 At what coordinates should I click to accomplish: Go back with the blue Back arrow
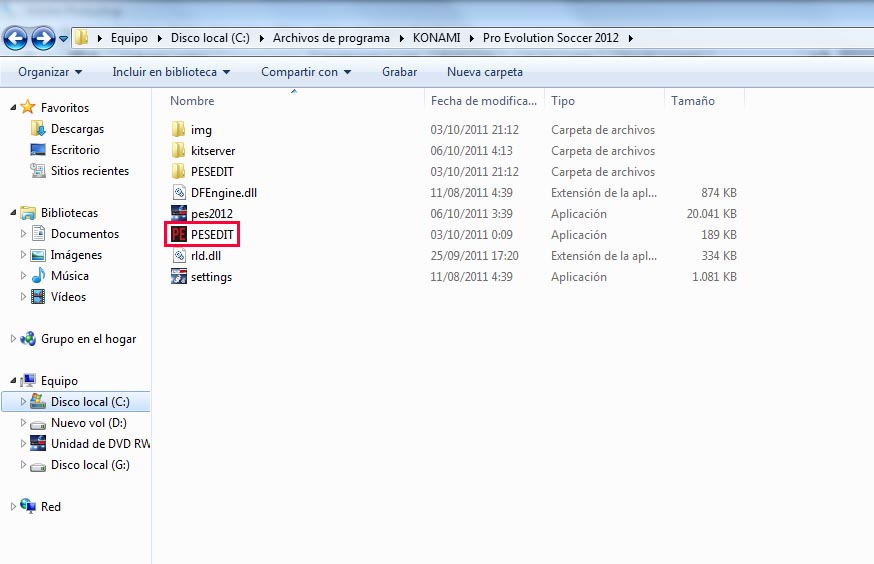click(x=15, y=38)
